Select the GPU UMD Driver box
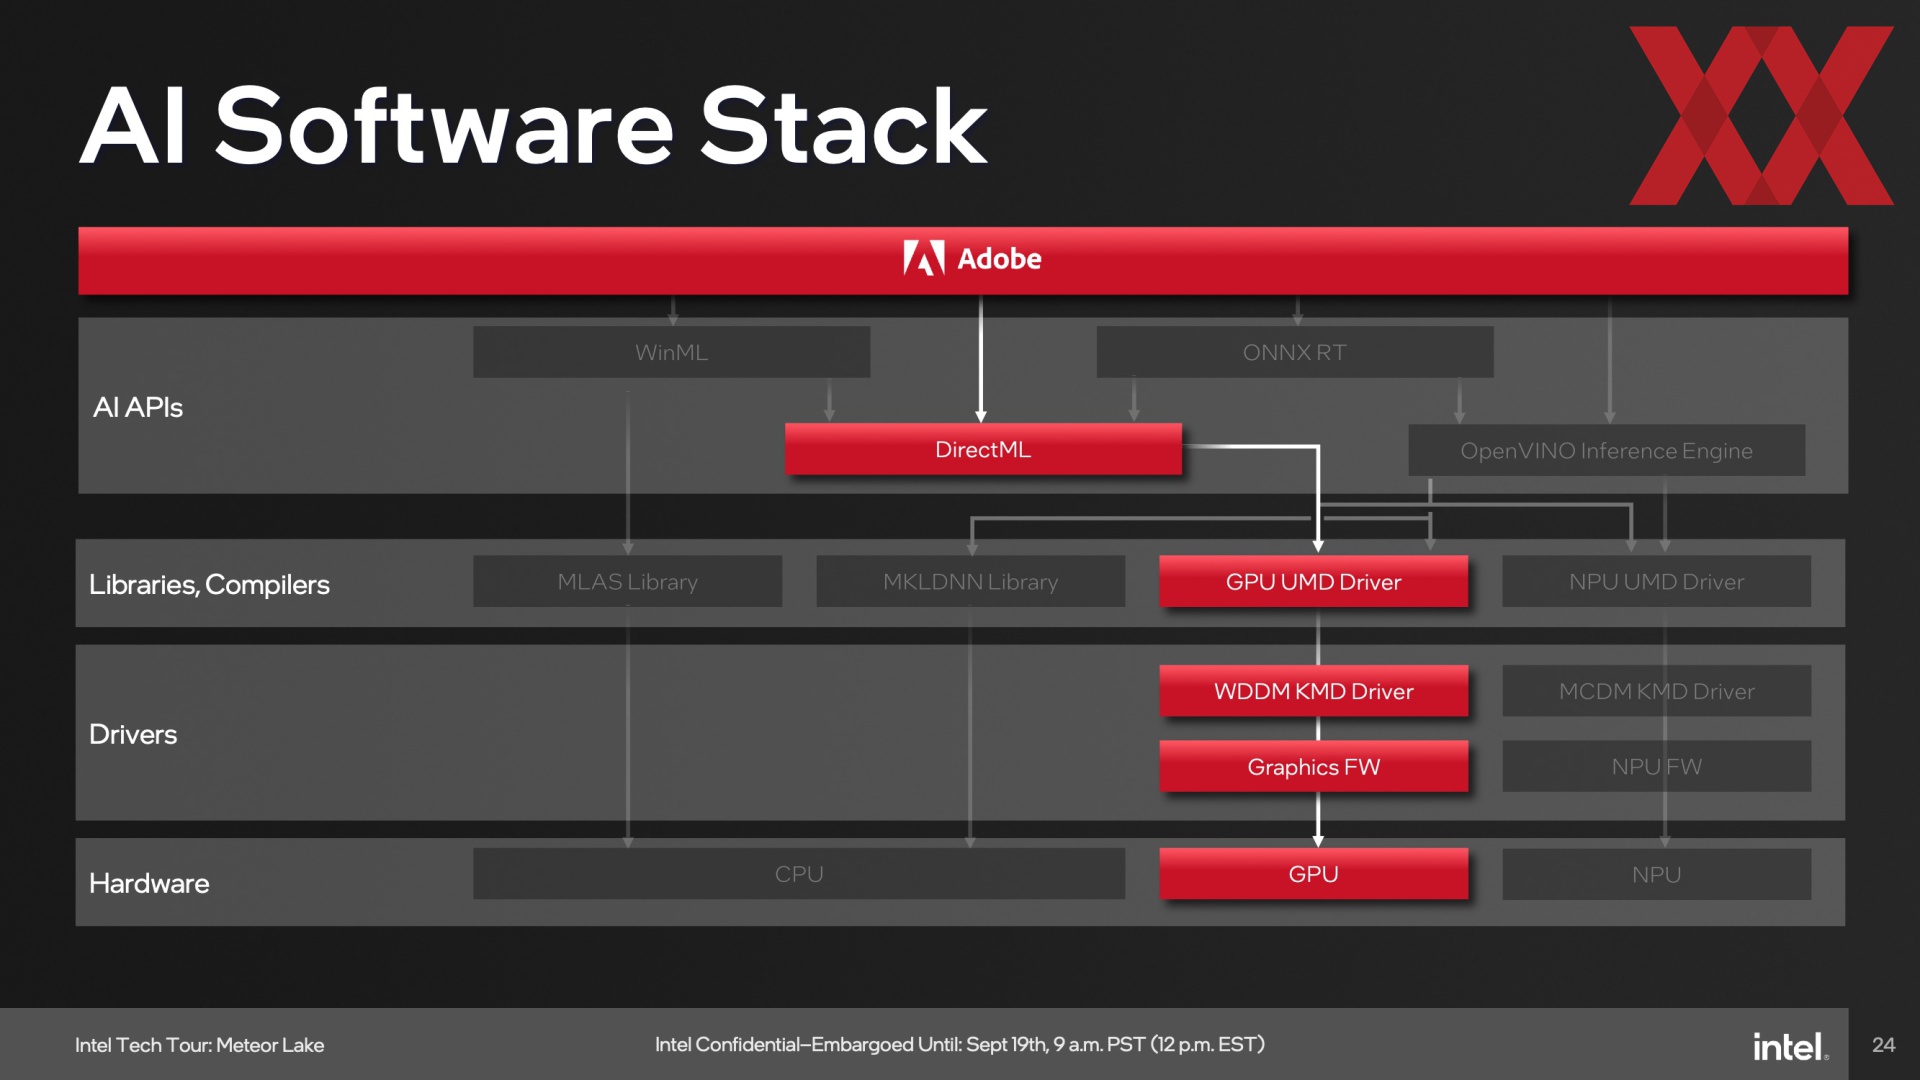This screenshot has width=1920, height=1080. (1313, 581)
